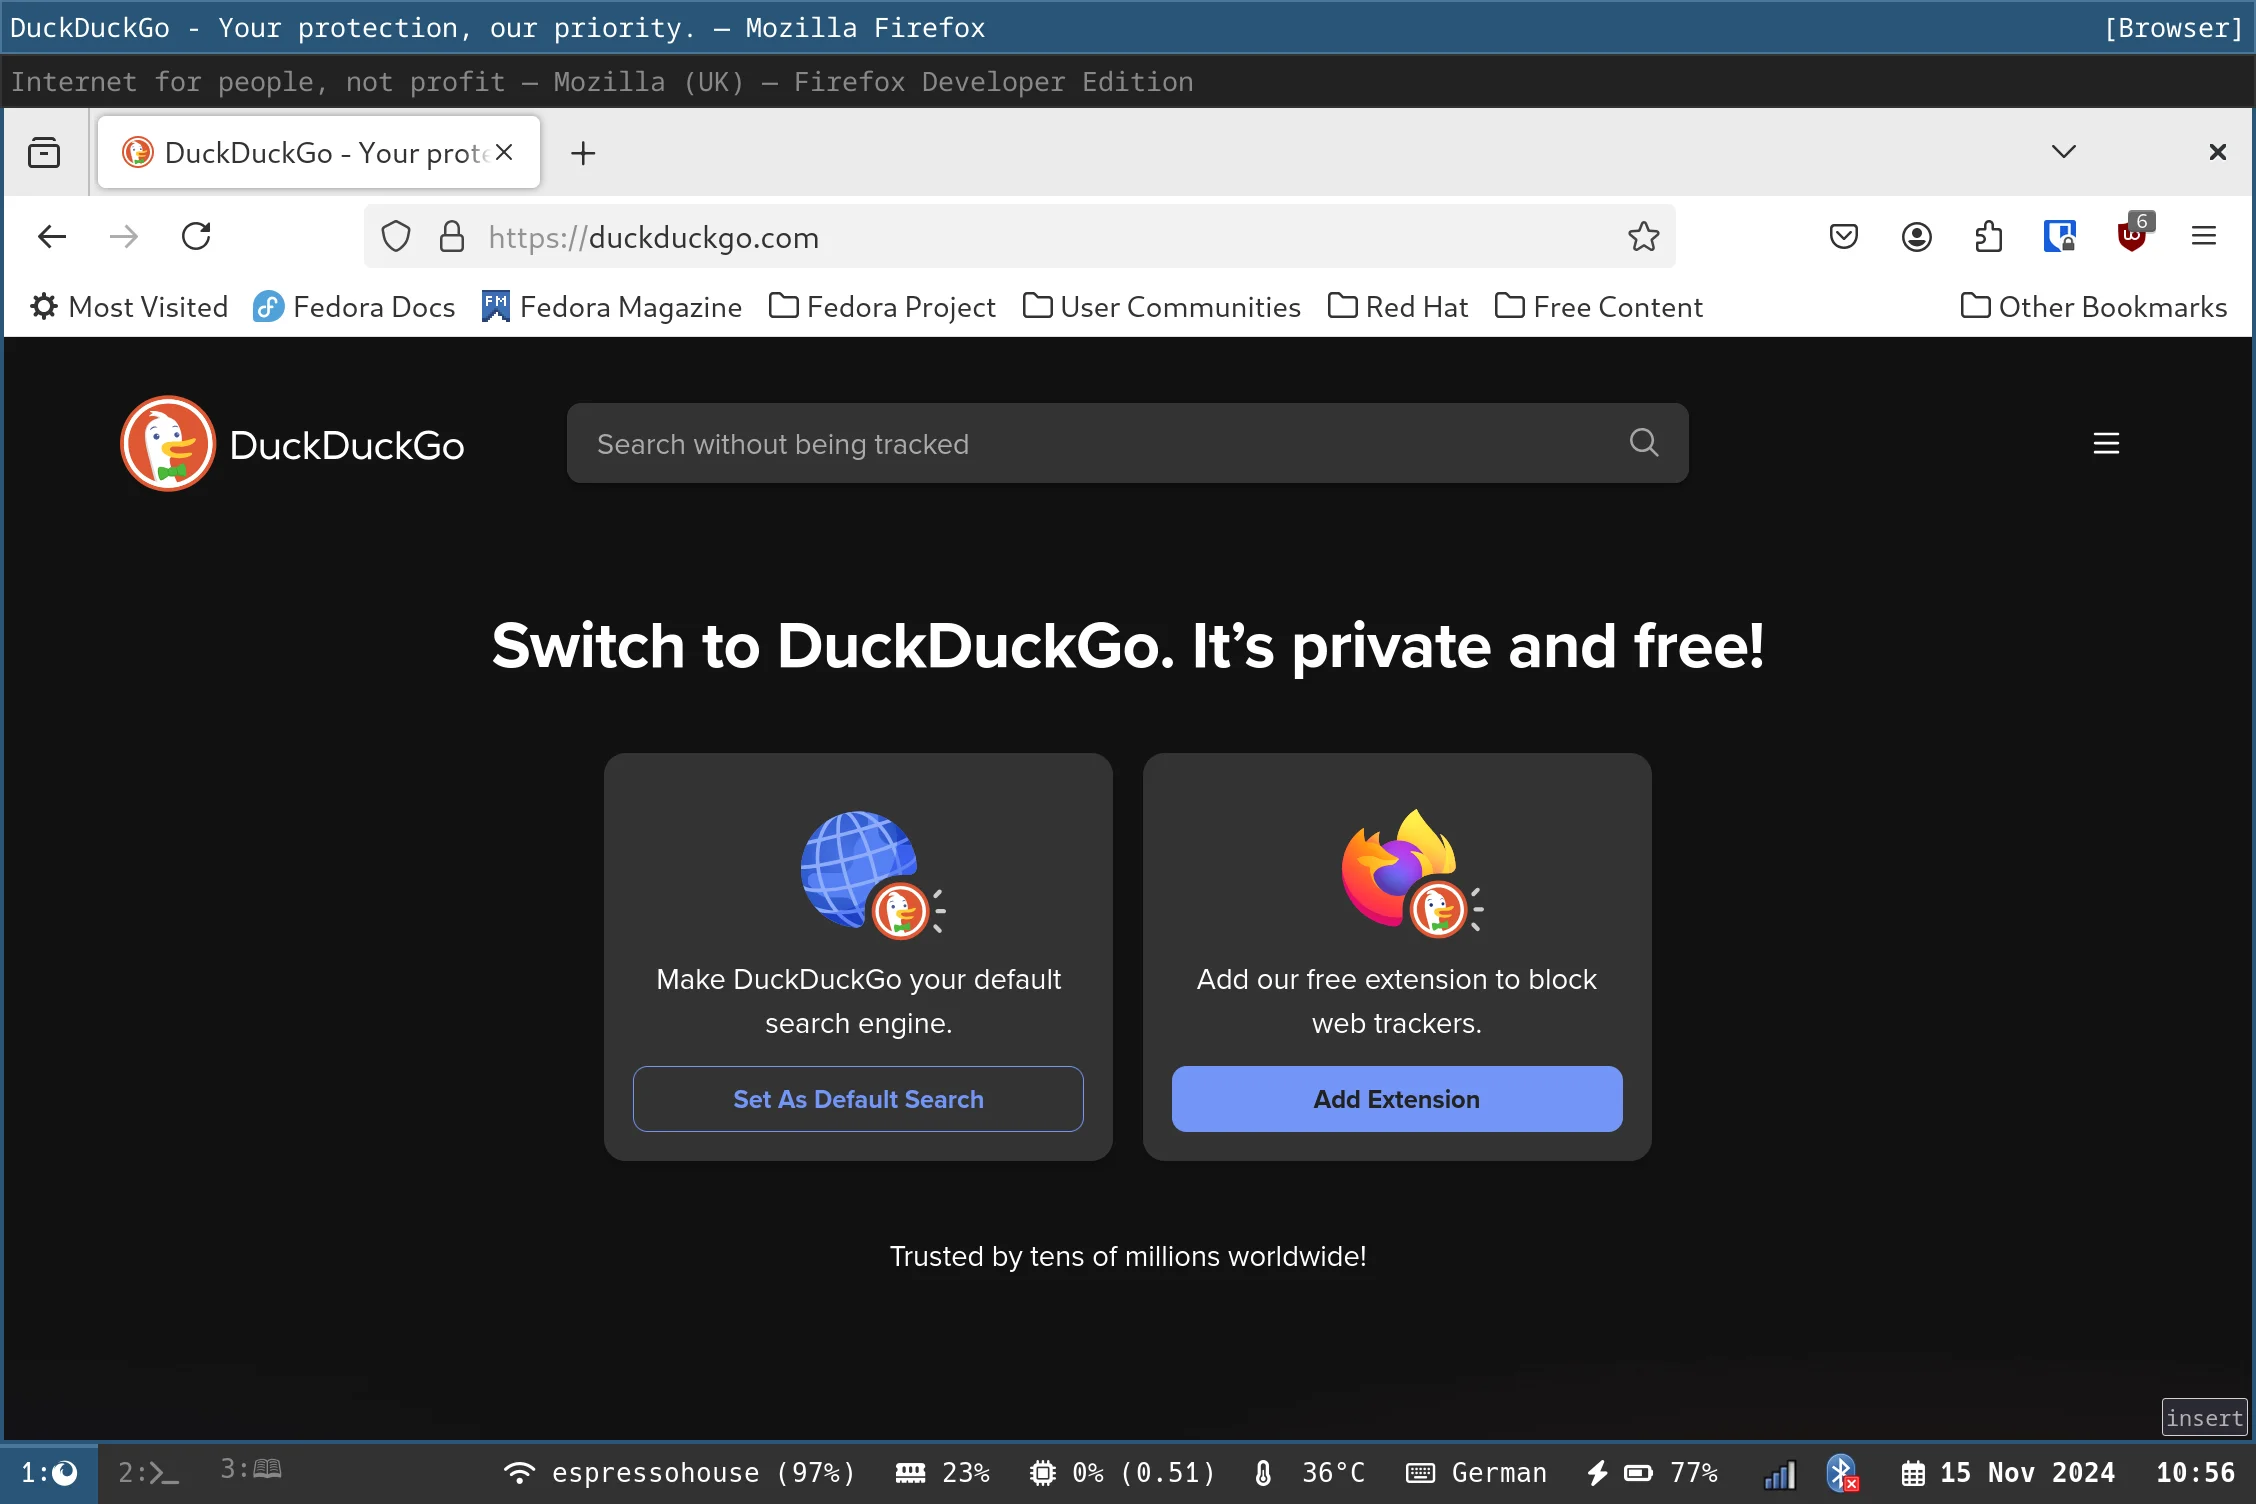Open the tracking protection shield icon
The image size is (2256, 1504).
click(396, 237)
